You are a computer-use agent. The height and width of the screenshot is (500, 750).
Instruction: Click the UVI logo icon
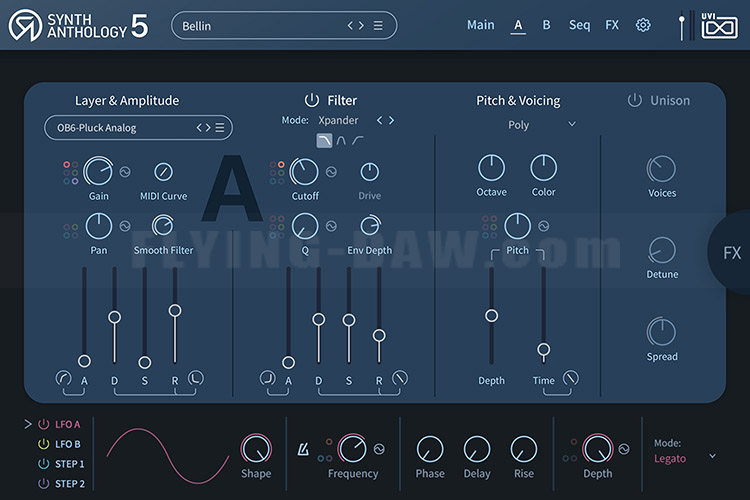point(719,26)
